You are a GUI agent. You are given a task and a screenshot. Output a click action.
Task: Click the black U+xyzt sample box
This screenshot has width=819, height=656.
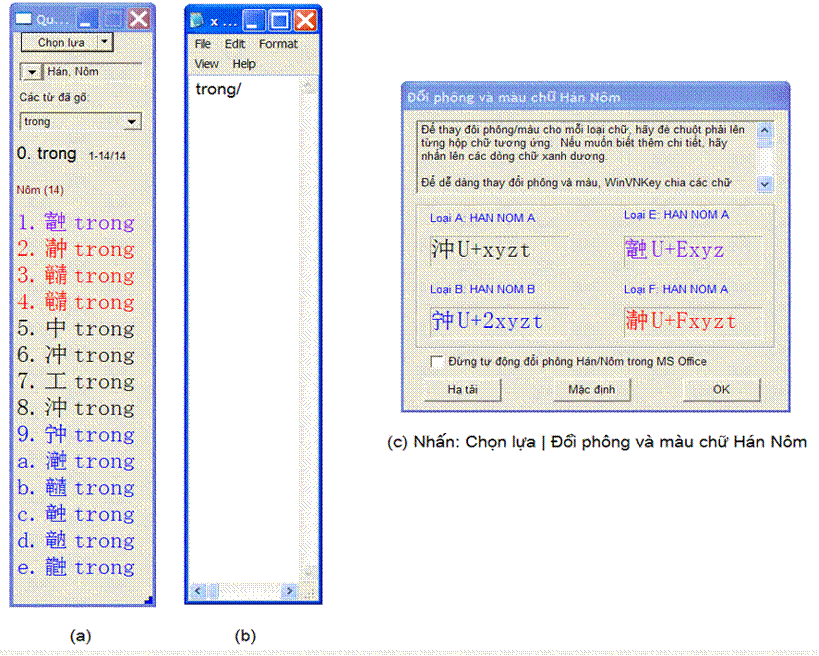[499, 250]
